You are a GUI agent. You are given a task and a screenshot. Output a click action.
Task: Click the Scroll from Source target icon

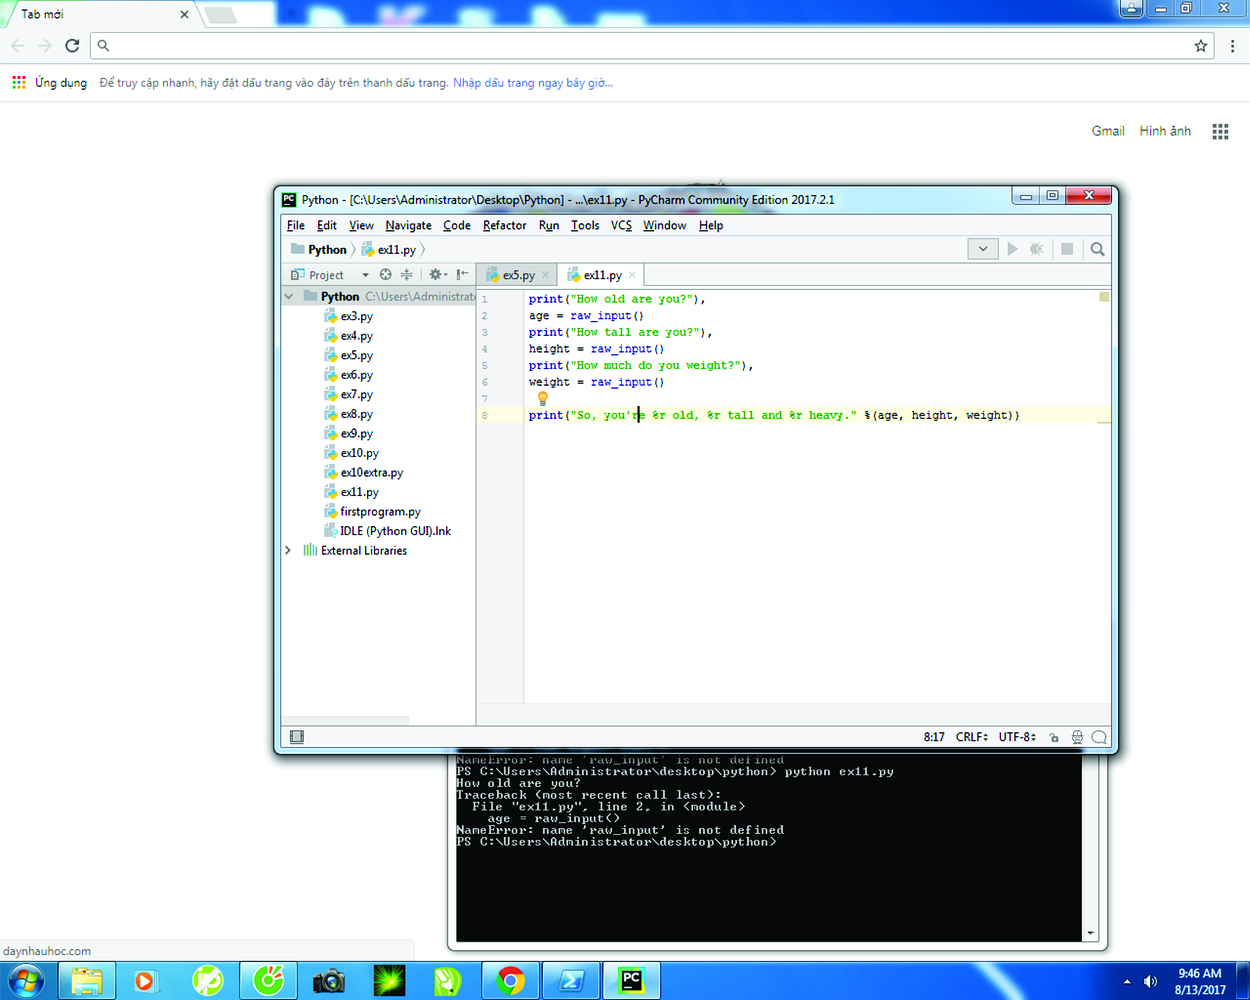(385, 273)
